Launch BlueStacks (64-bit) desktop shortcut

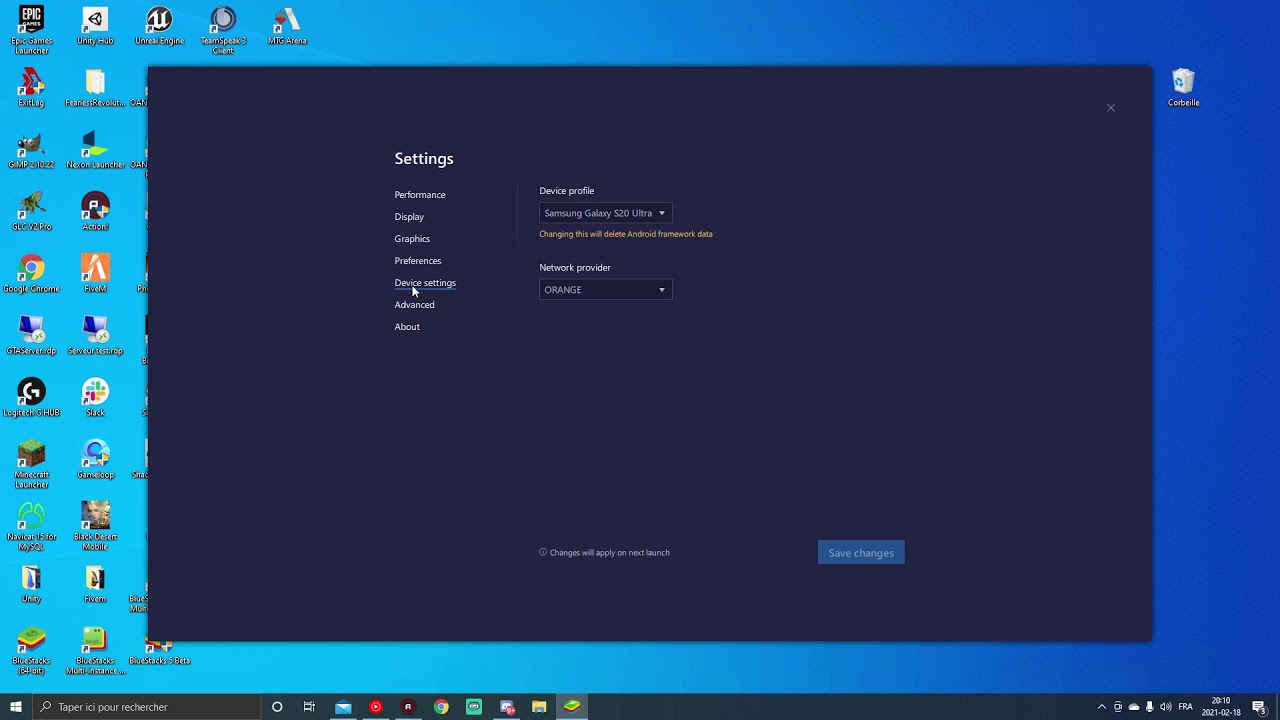point(31,651)
